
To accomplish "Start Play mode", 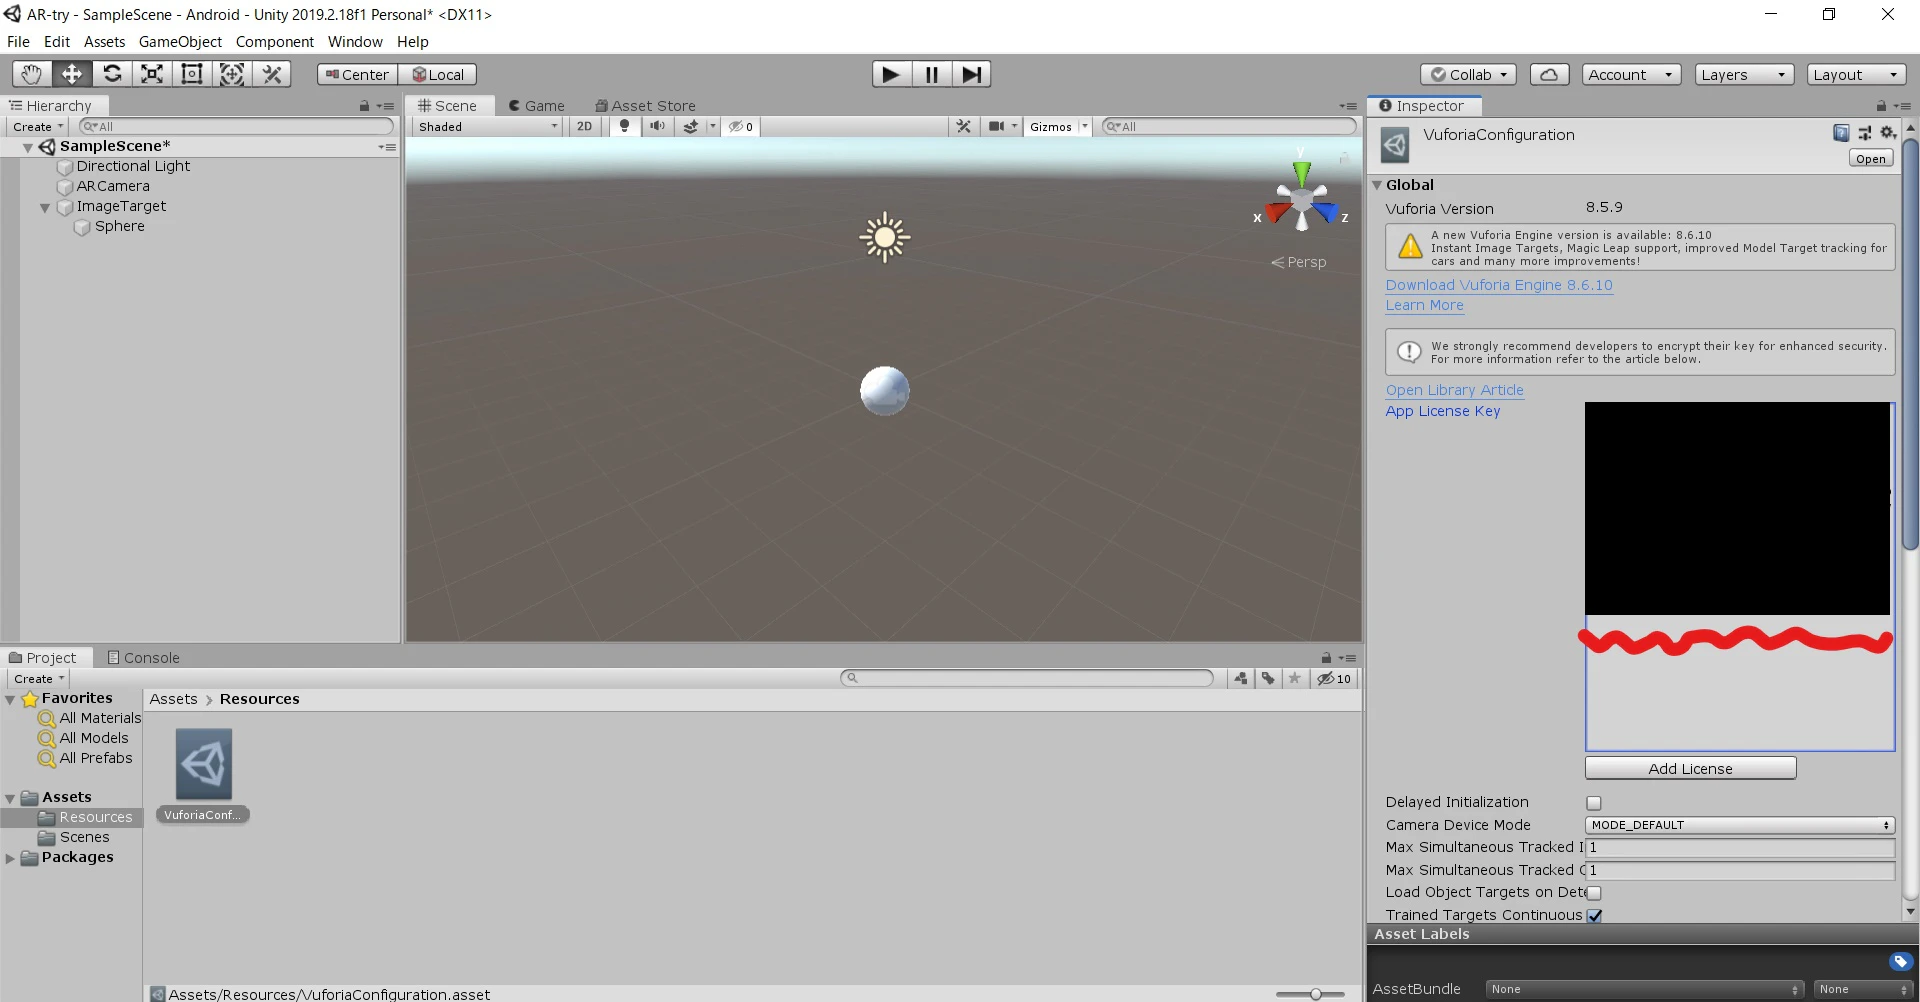I will tap(891, 74).
